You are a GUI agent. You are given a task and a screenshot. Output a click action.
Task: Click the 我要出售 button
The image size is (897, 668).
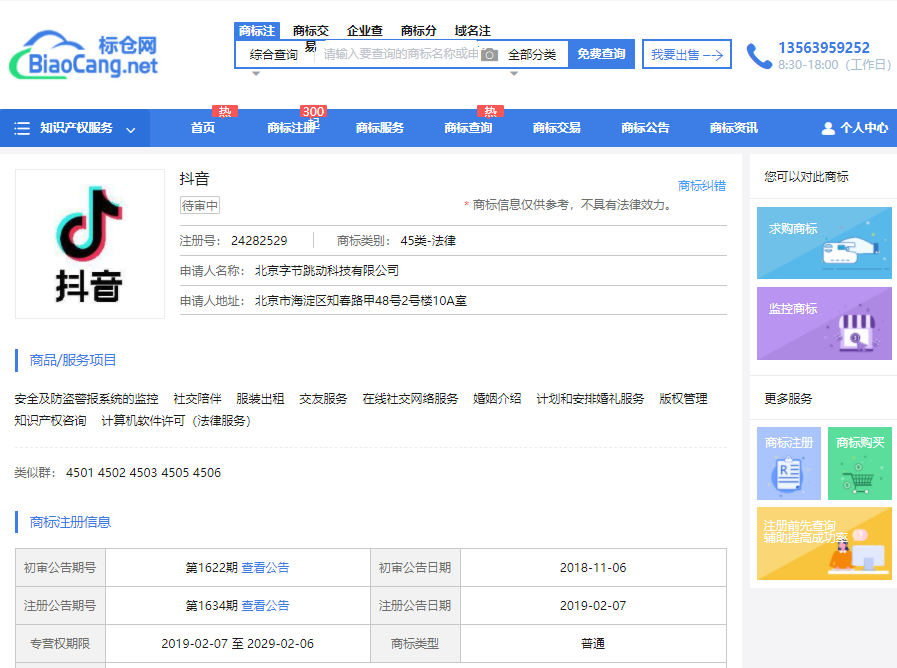point(686,54)
